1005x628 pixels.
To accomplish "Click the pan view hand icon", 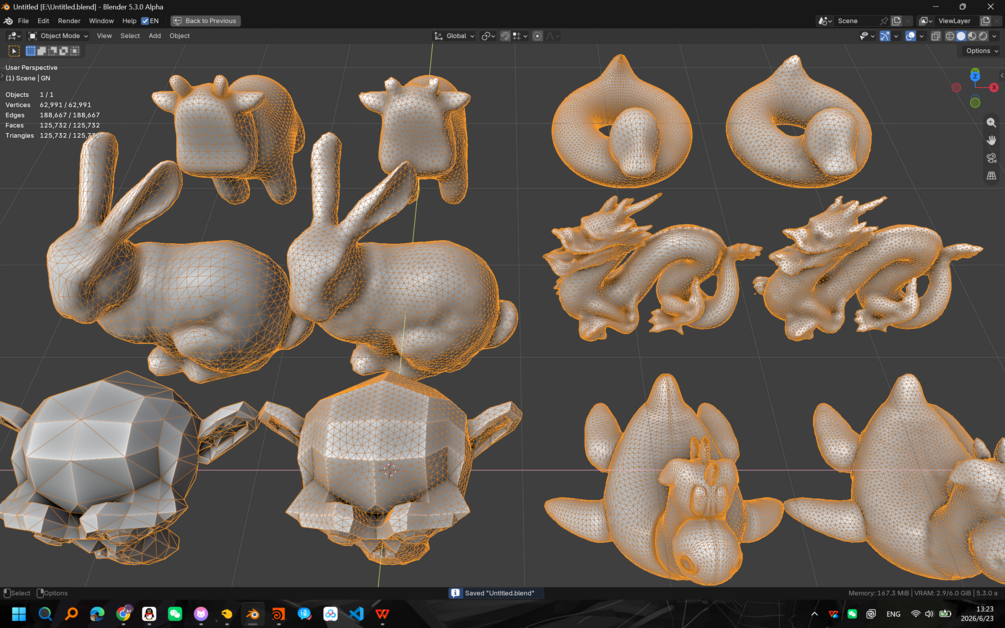I will [x=991, y=140].
